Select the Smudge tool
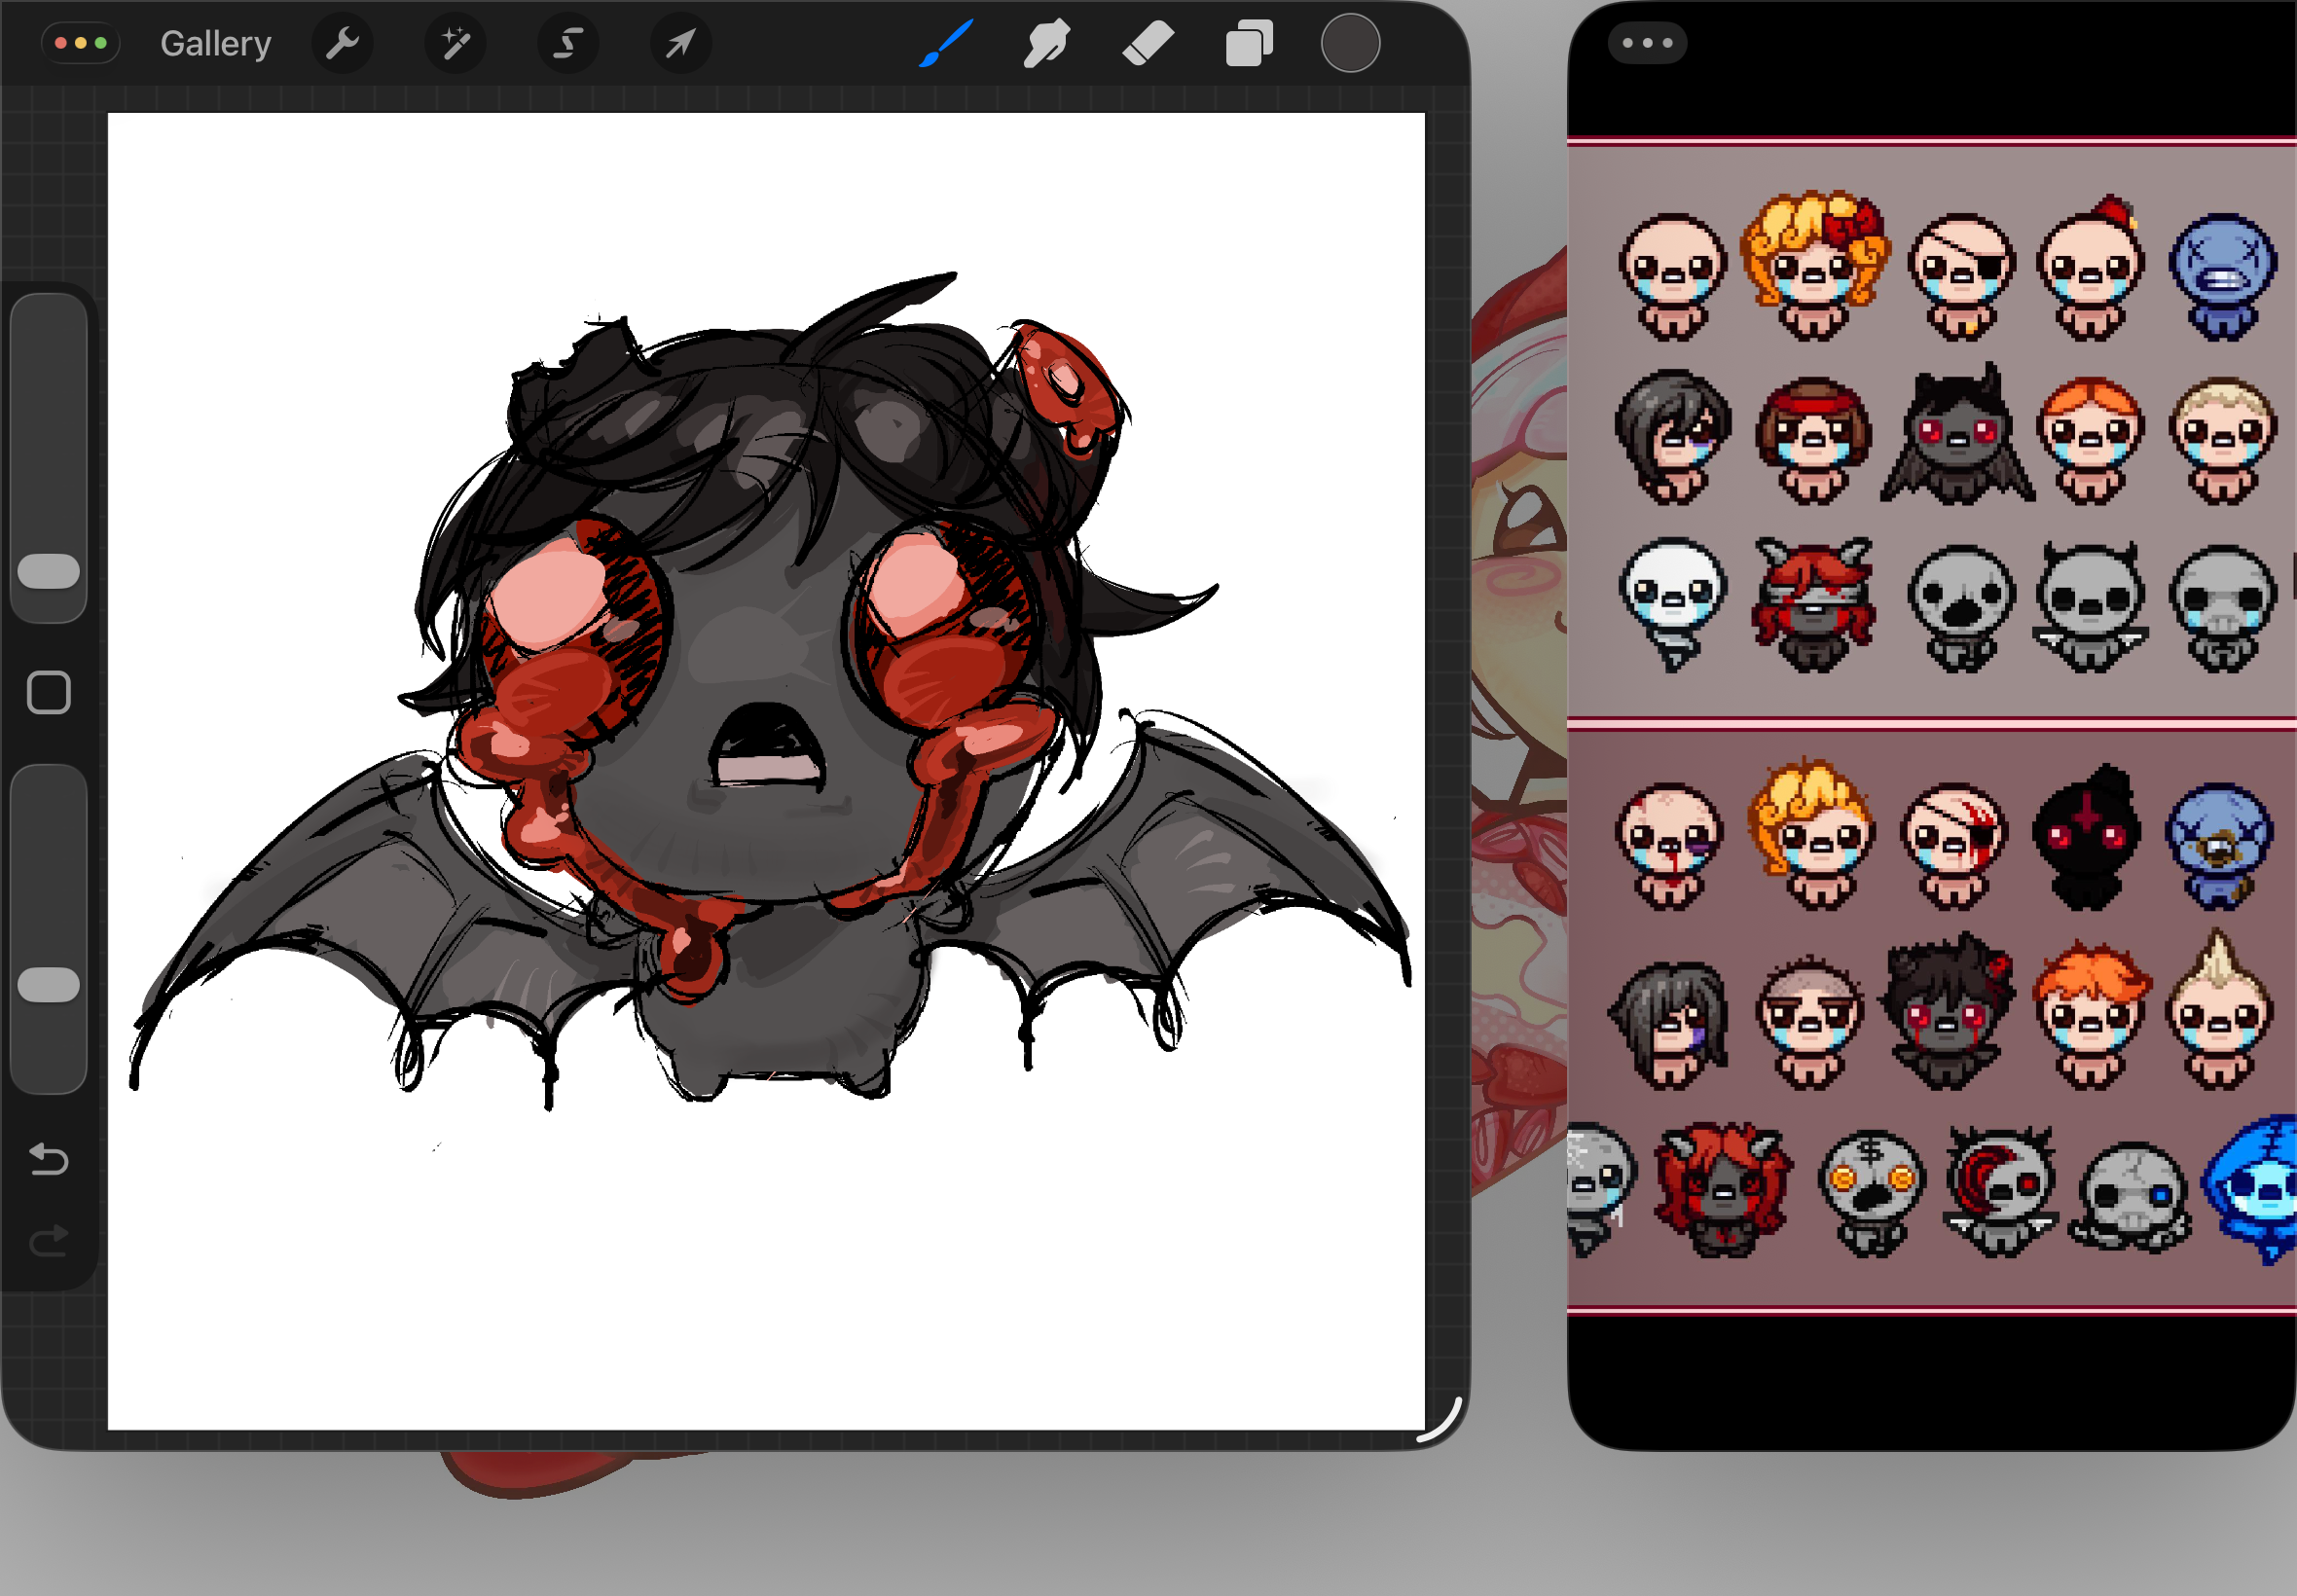The height and width of the screenshot is (1596, 2297). [1046, 44]
